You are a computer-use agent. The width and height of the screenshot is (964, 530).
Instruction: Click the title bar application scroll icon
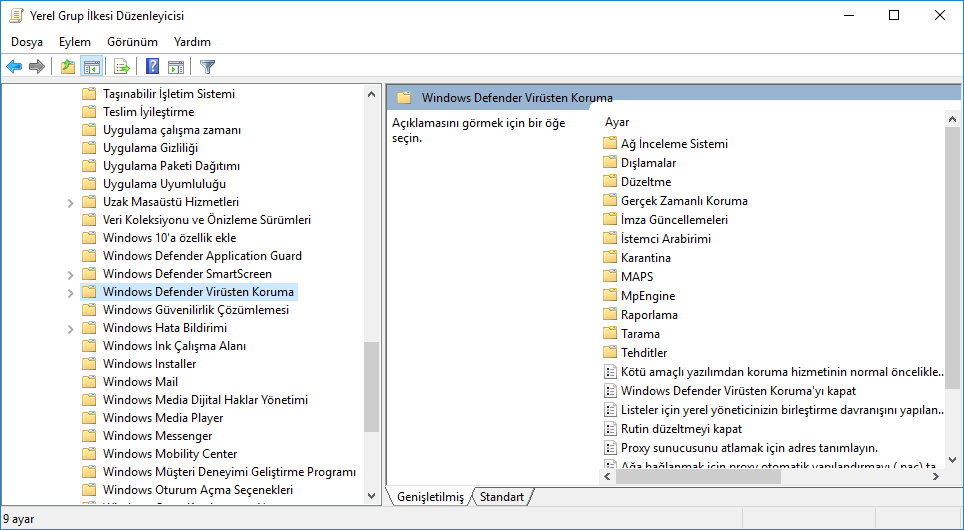pyautogui.click(x=16, y=15)
